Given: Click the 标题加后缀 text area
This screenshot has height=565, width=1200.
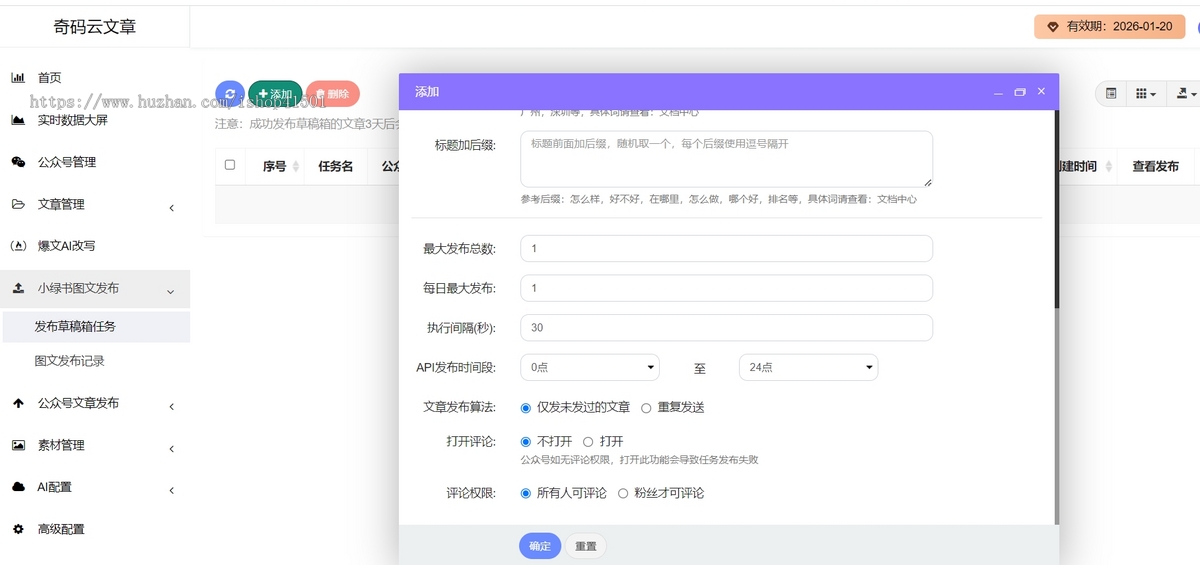Looking at the screenshot, I should tap(726, 158).
